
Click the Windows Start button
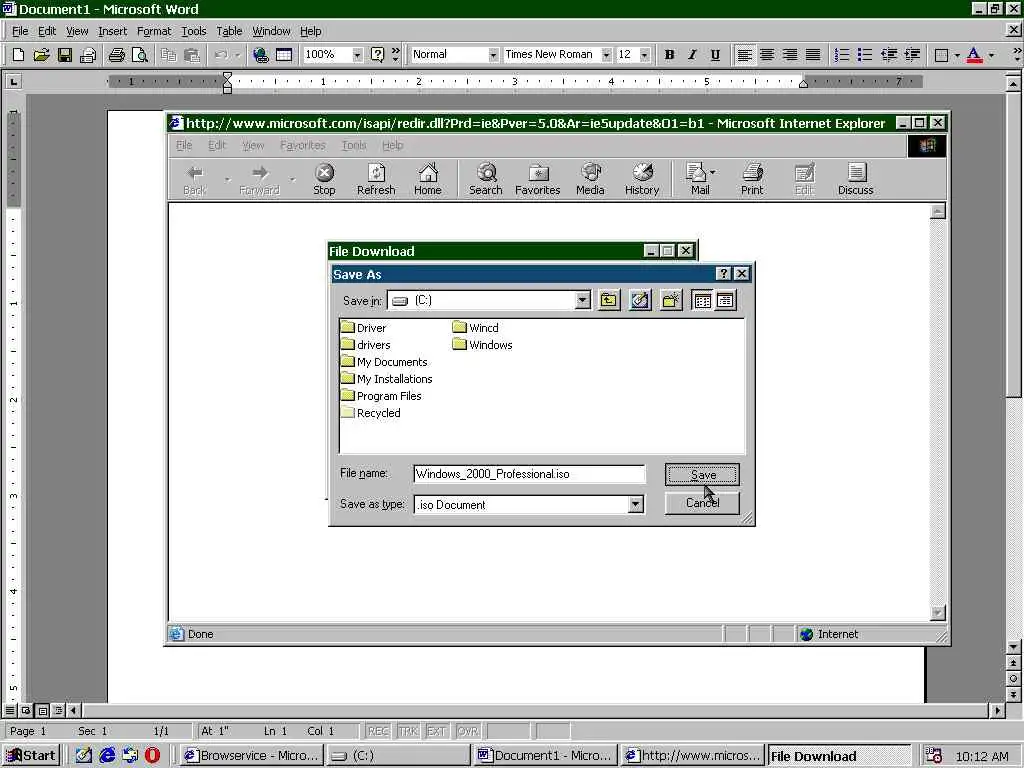[x=31, y=756]
